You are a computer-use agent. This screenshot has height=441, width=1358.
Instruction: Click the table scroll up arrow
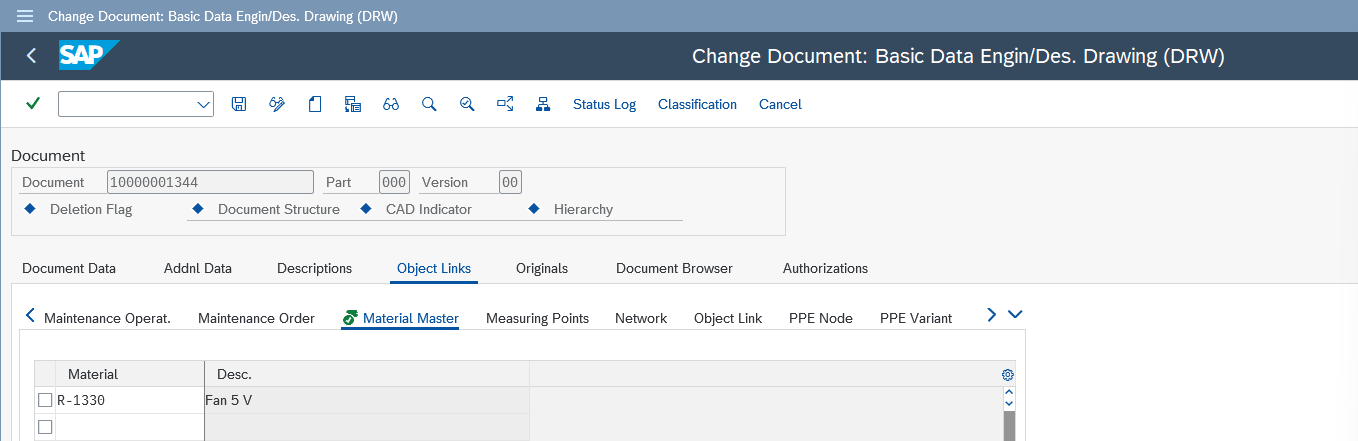1008,392
